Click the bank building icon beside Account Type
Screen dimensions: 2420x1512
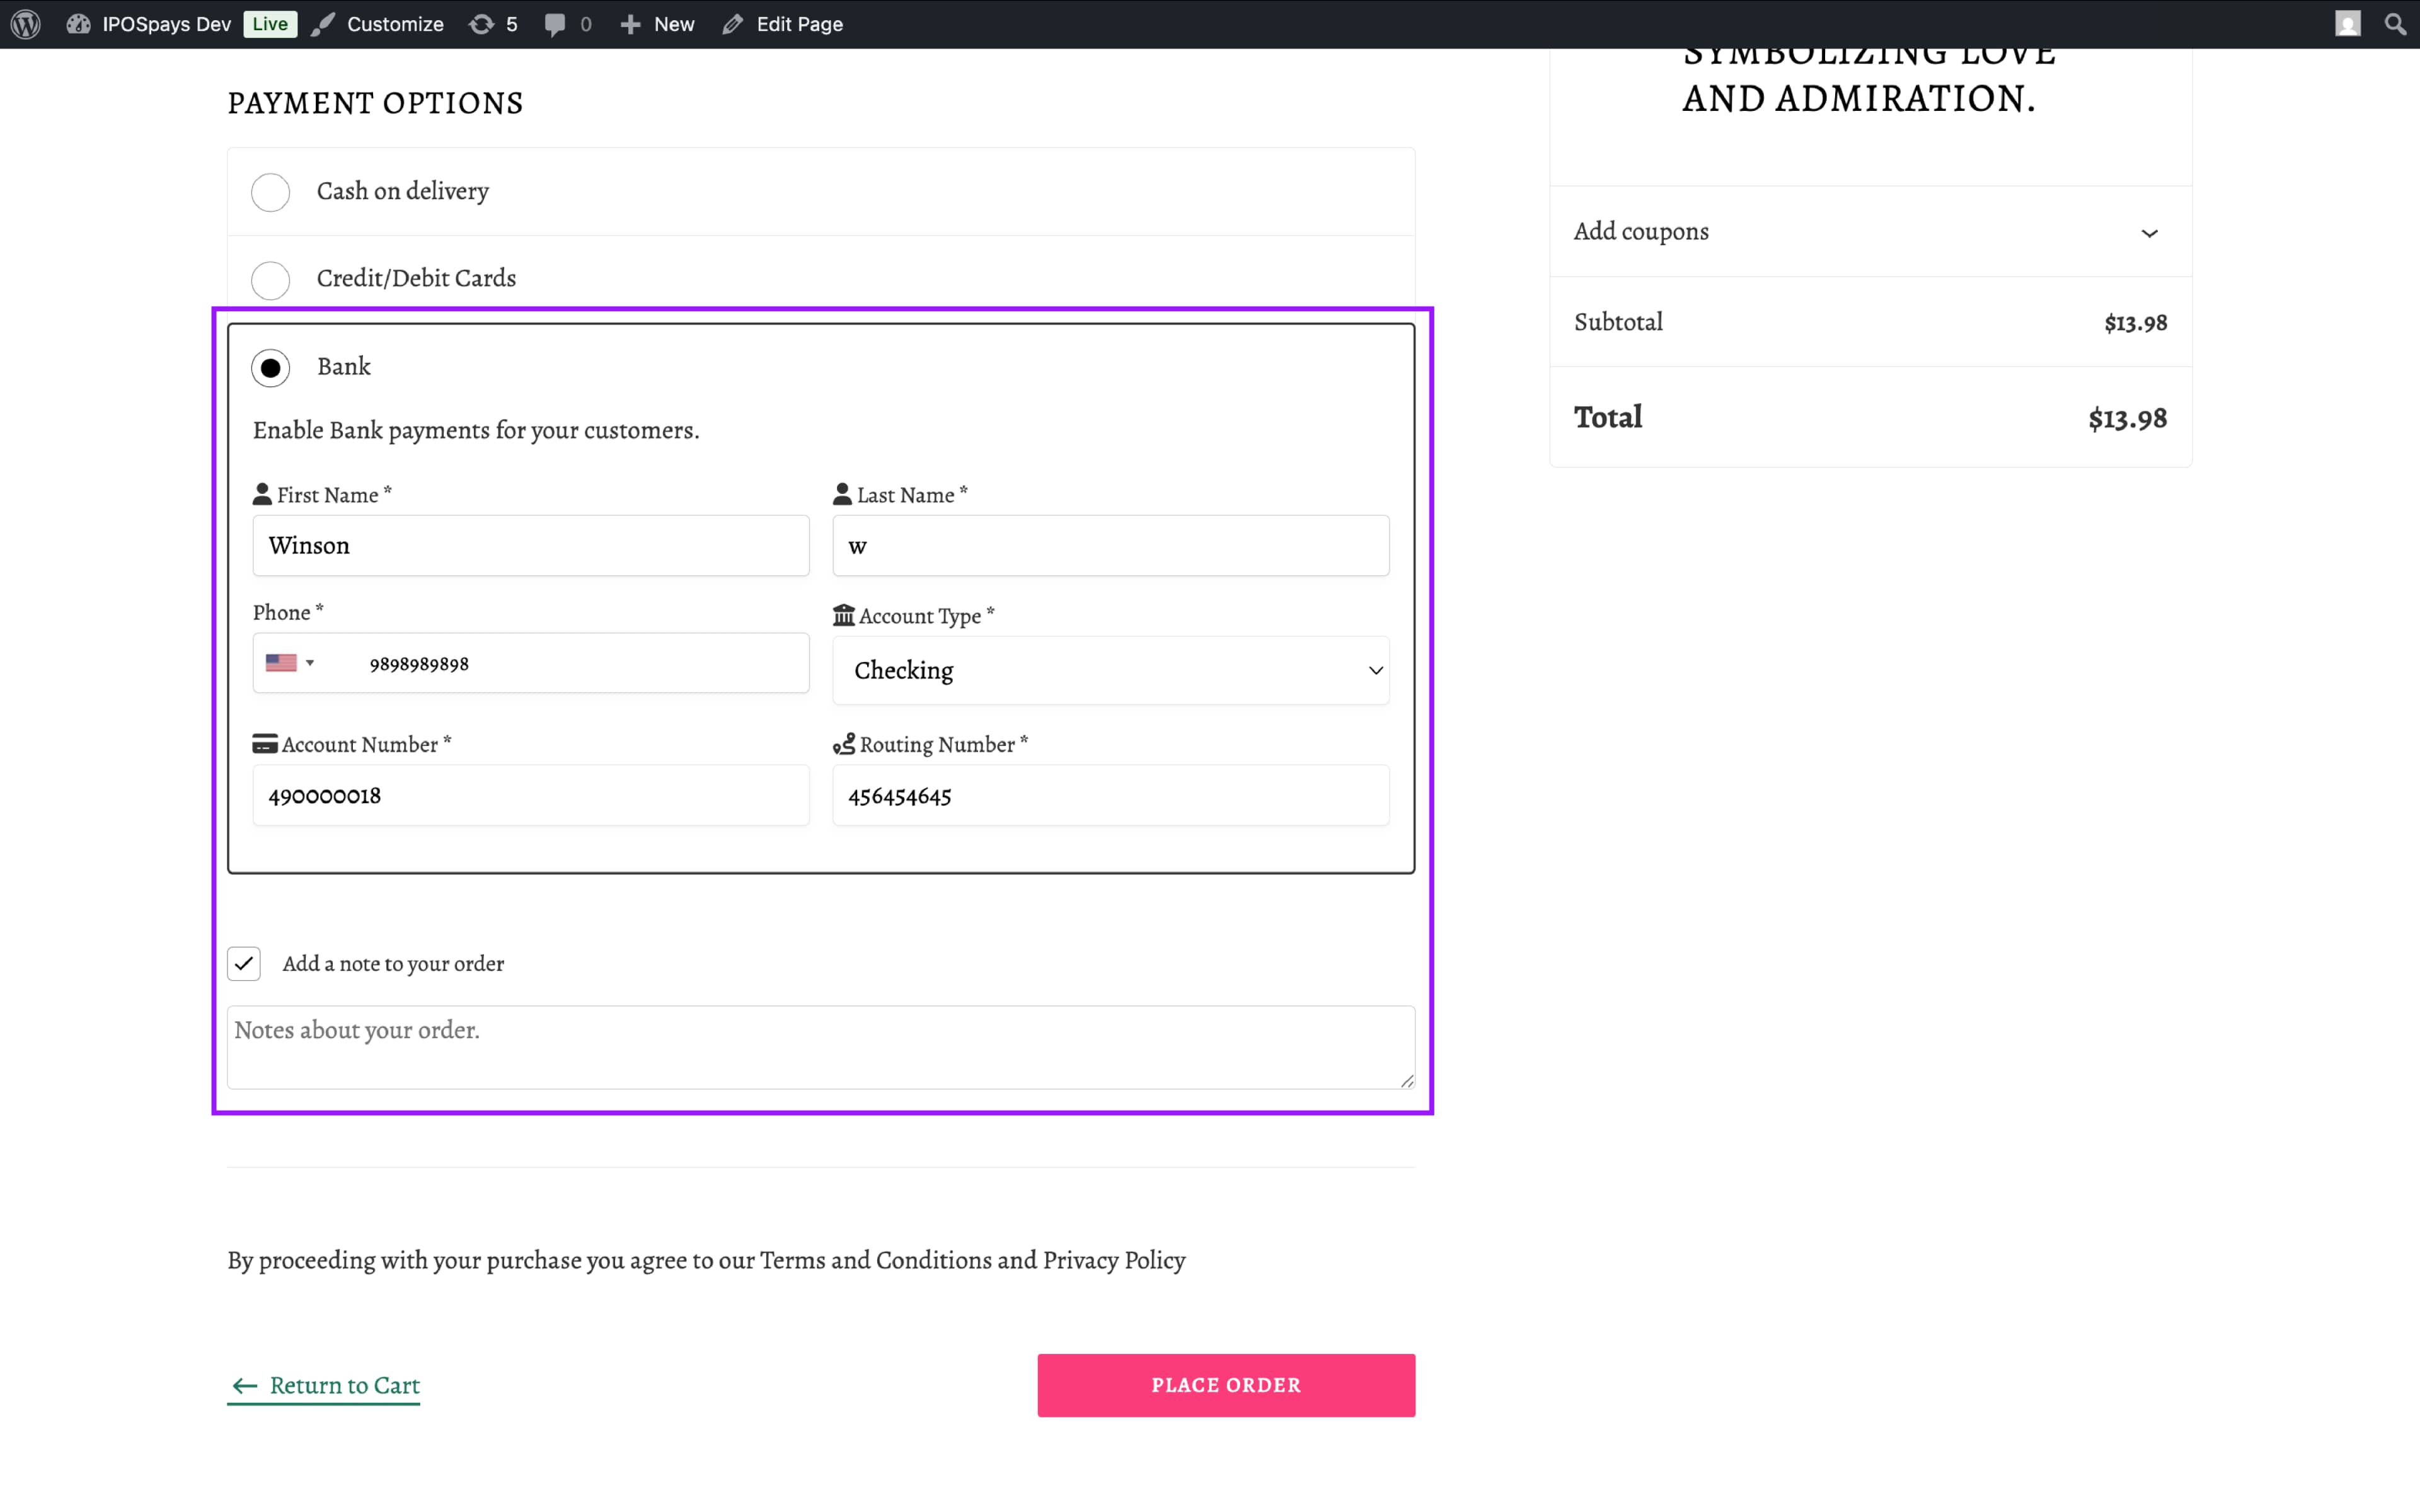(x=844, y=615)
